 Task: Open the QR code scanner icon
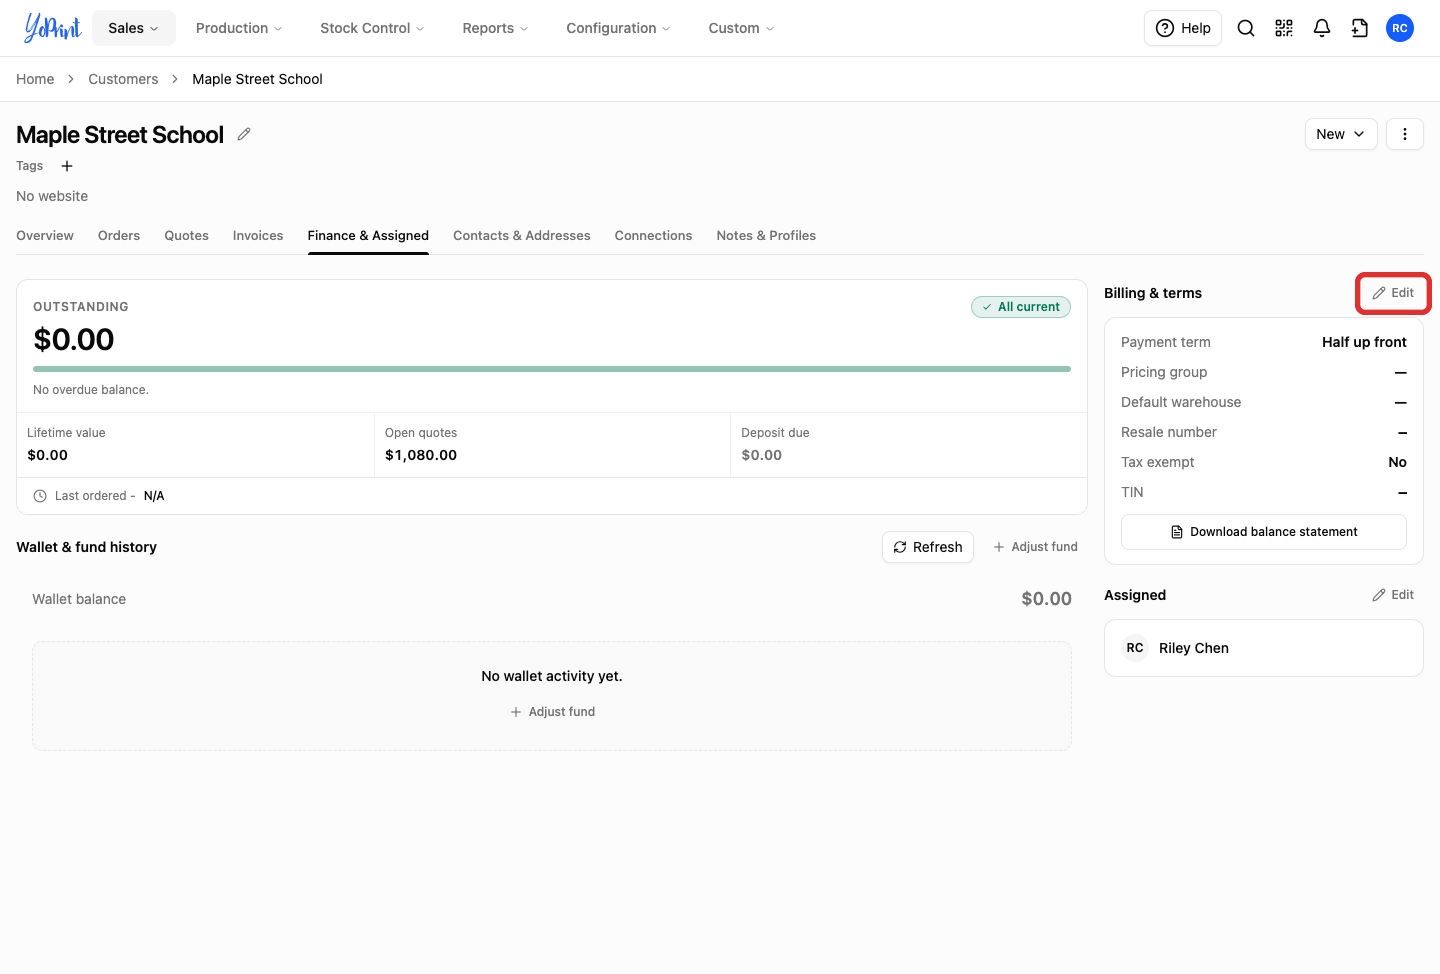1284,28
